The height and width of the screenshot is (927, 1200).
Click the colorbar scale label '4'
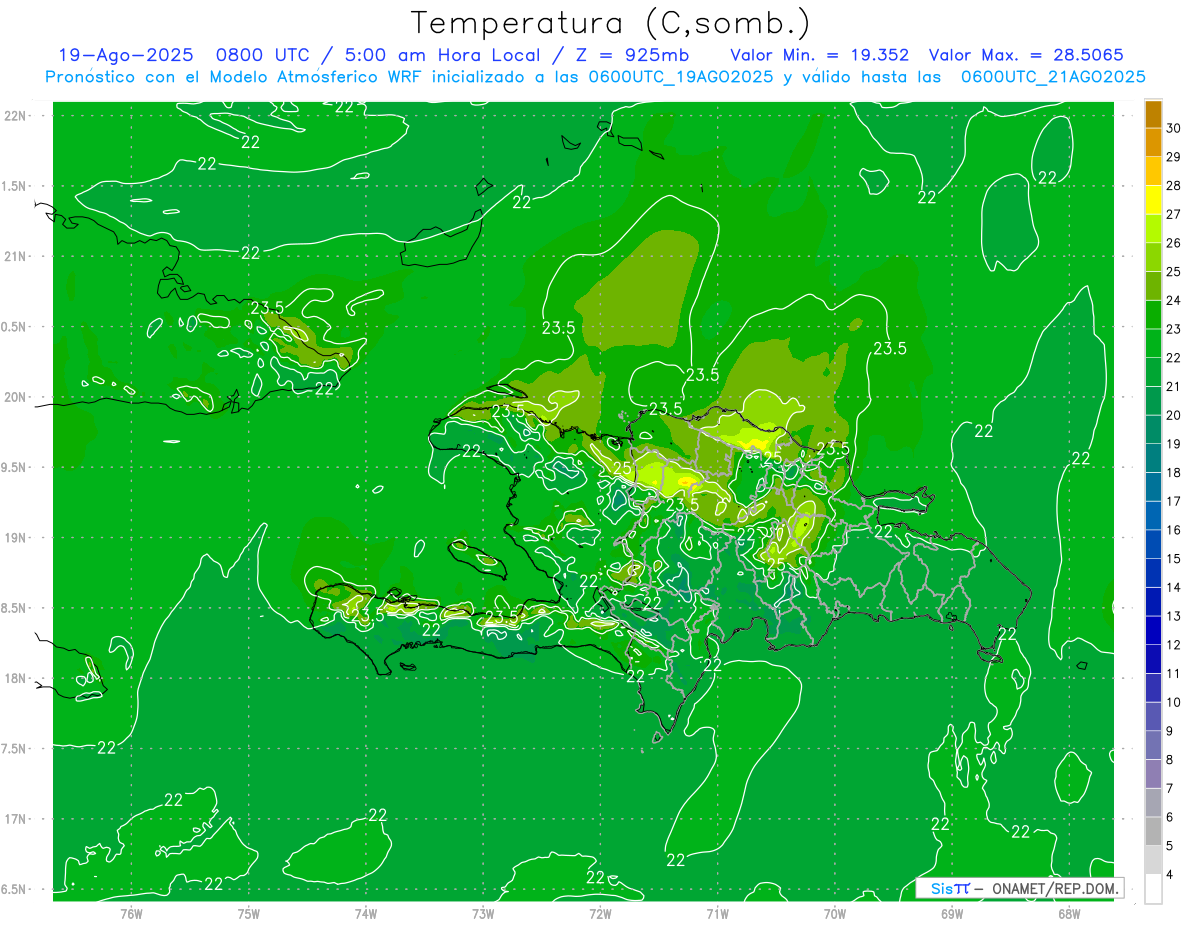[x=1170, y=874]
